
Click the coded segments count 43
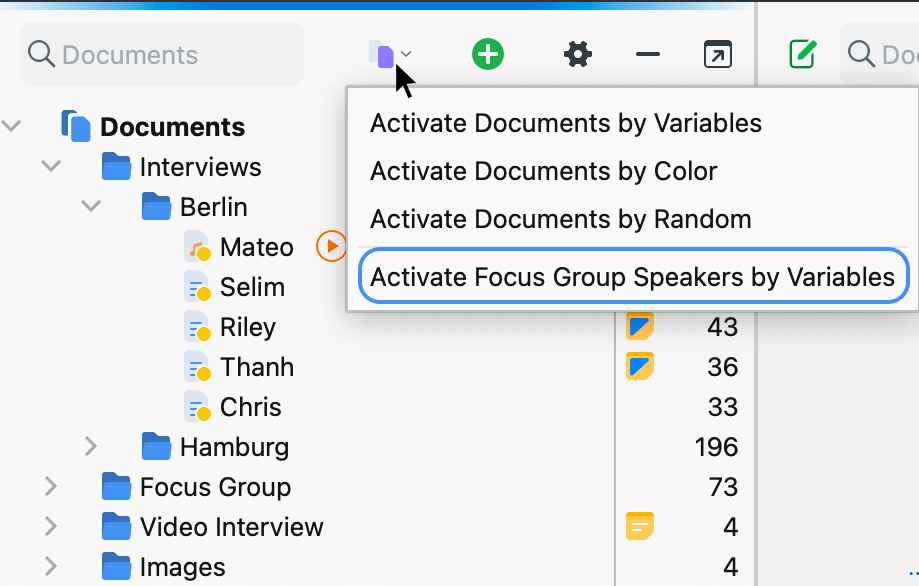point(722,327)
